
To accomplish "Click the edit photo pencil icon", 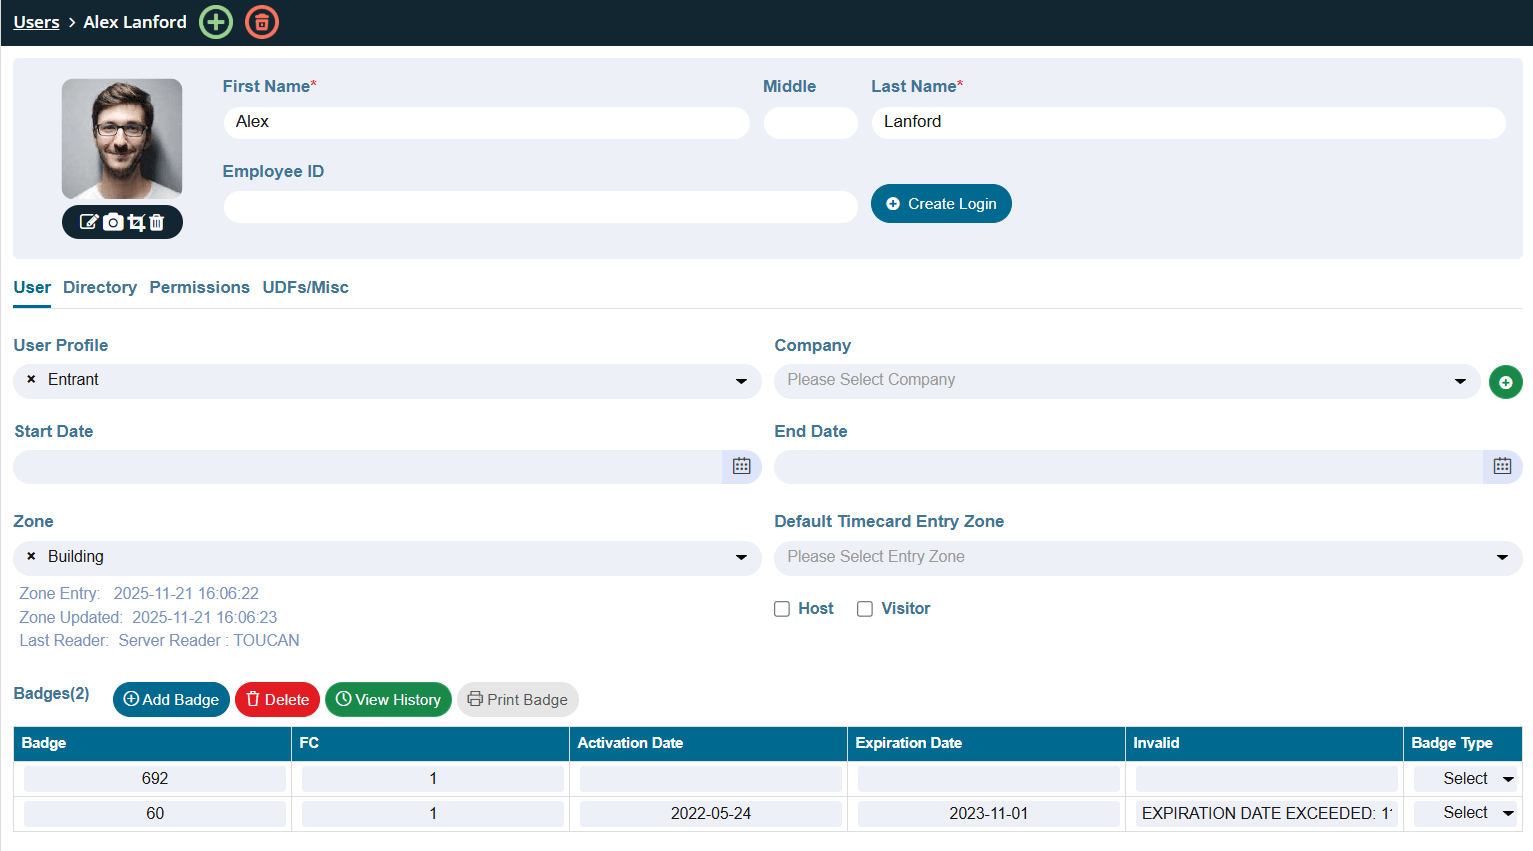I will [x=89, y=222].
